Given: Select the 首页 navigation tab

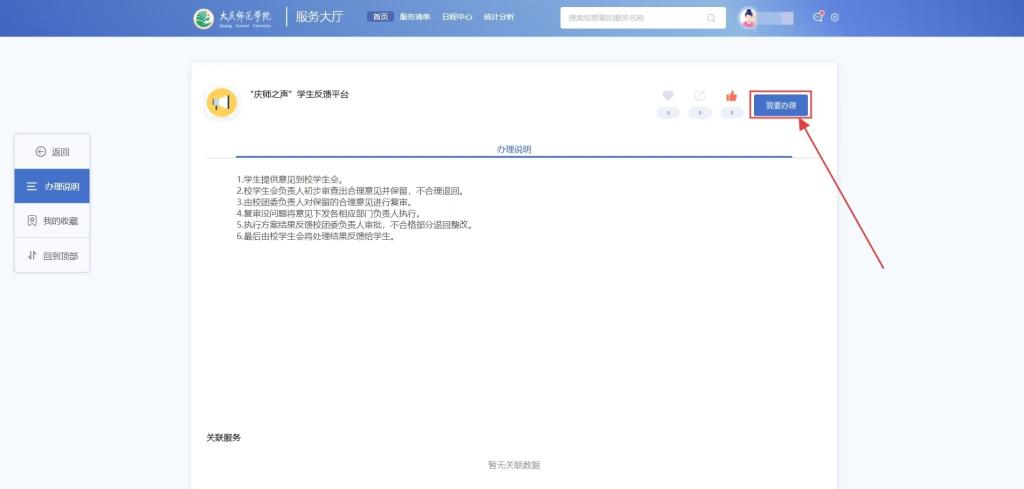Looking at the screenshot, I should (x=380, y=17).
